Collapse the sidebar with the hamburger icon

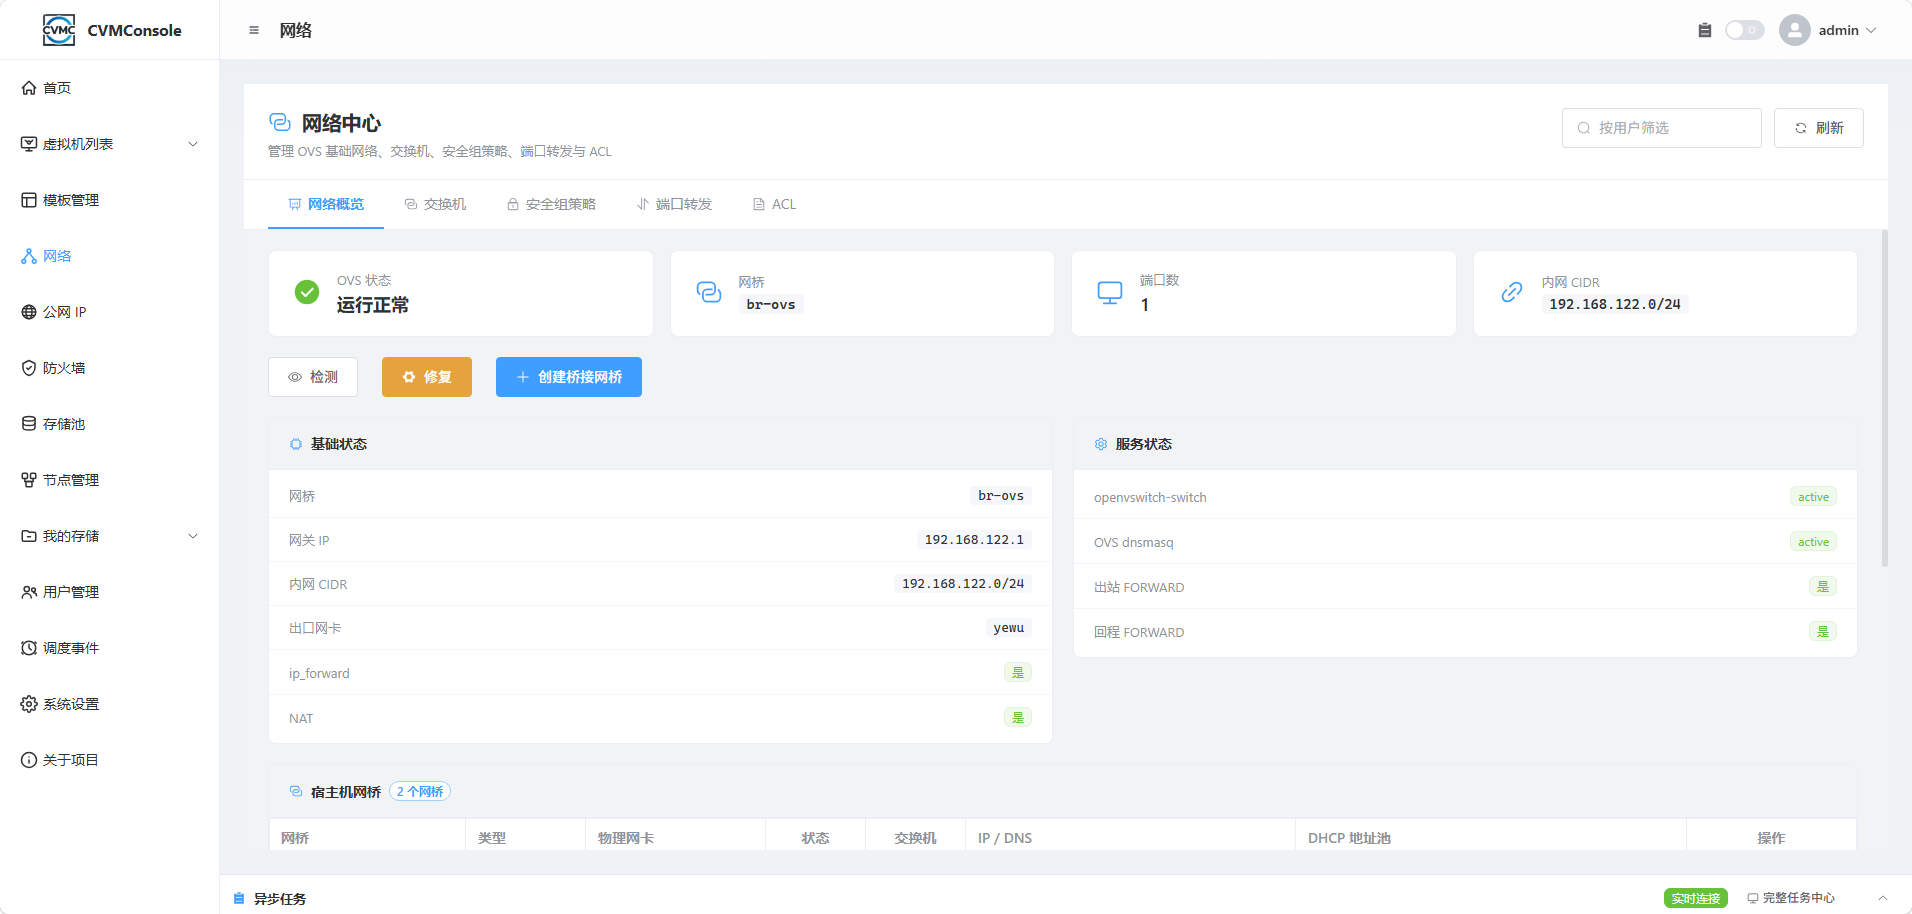[x=254, y=30]
